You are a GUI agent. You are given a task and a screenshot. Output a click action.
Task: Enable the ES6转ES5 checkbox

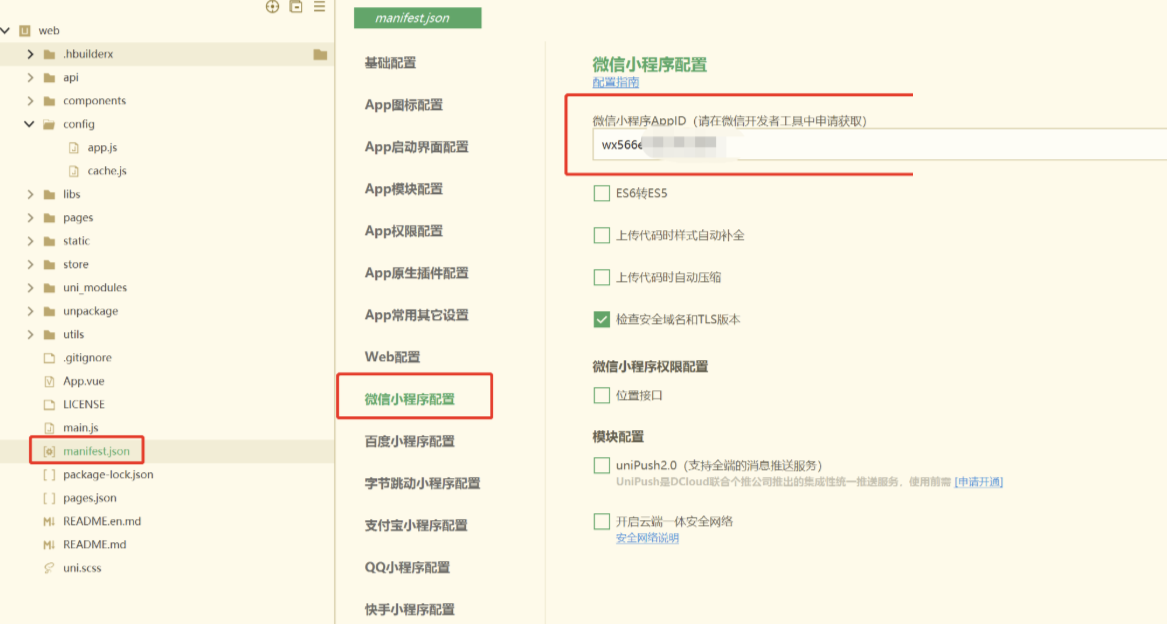[601, 193]
